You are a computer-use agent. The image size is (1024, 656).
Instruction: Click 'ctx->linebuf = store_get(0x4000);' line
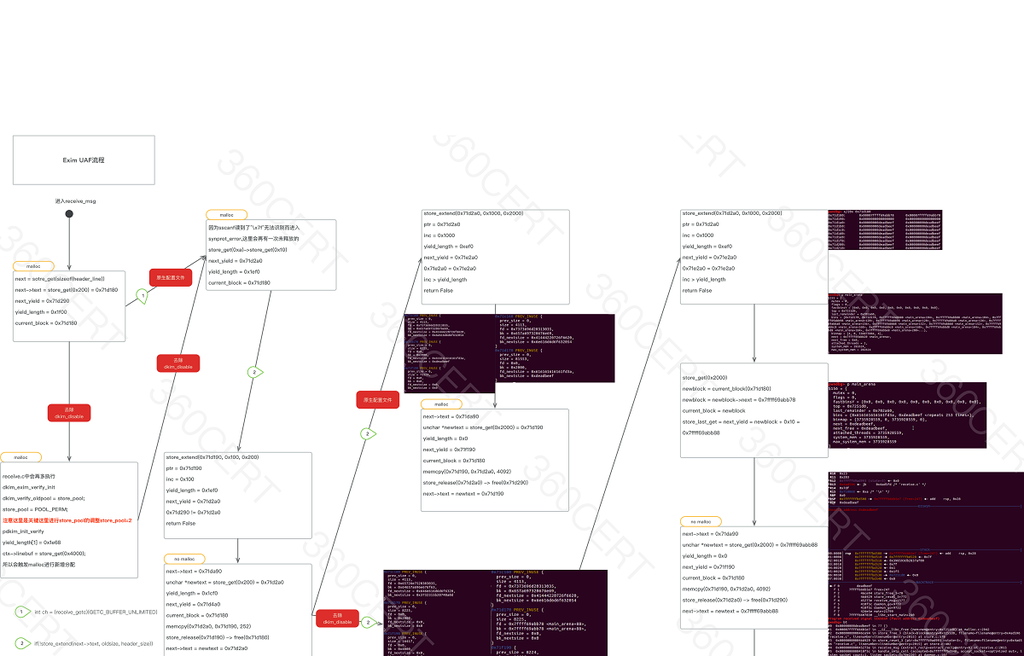(44, 553)
